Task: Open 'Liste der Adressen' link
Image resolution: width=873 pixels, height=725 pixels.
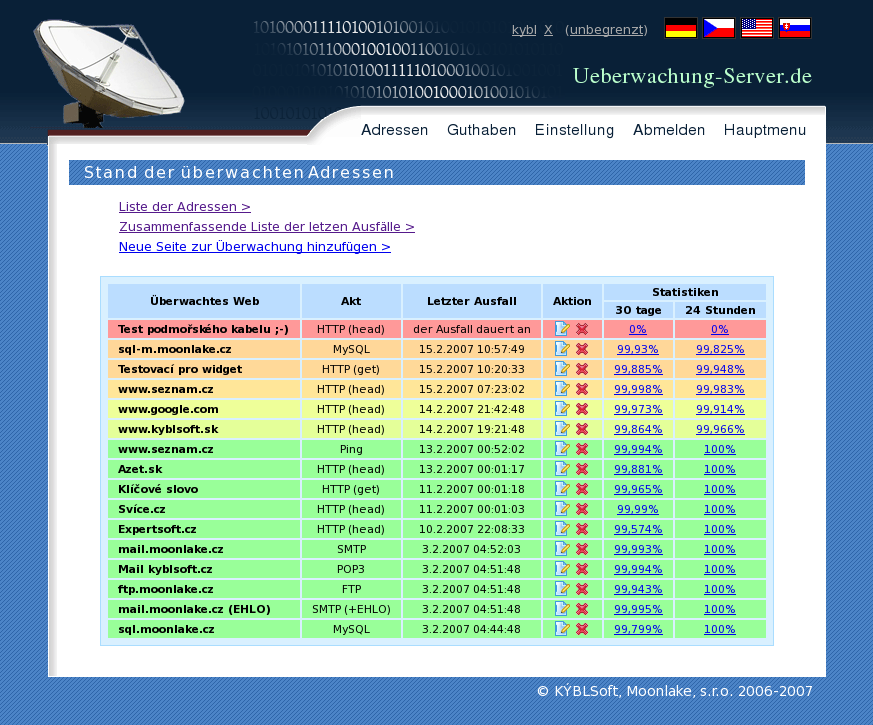Action: tap(184, 207)
